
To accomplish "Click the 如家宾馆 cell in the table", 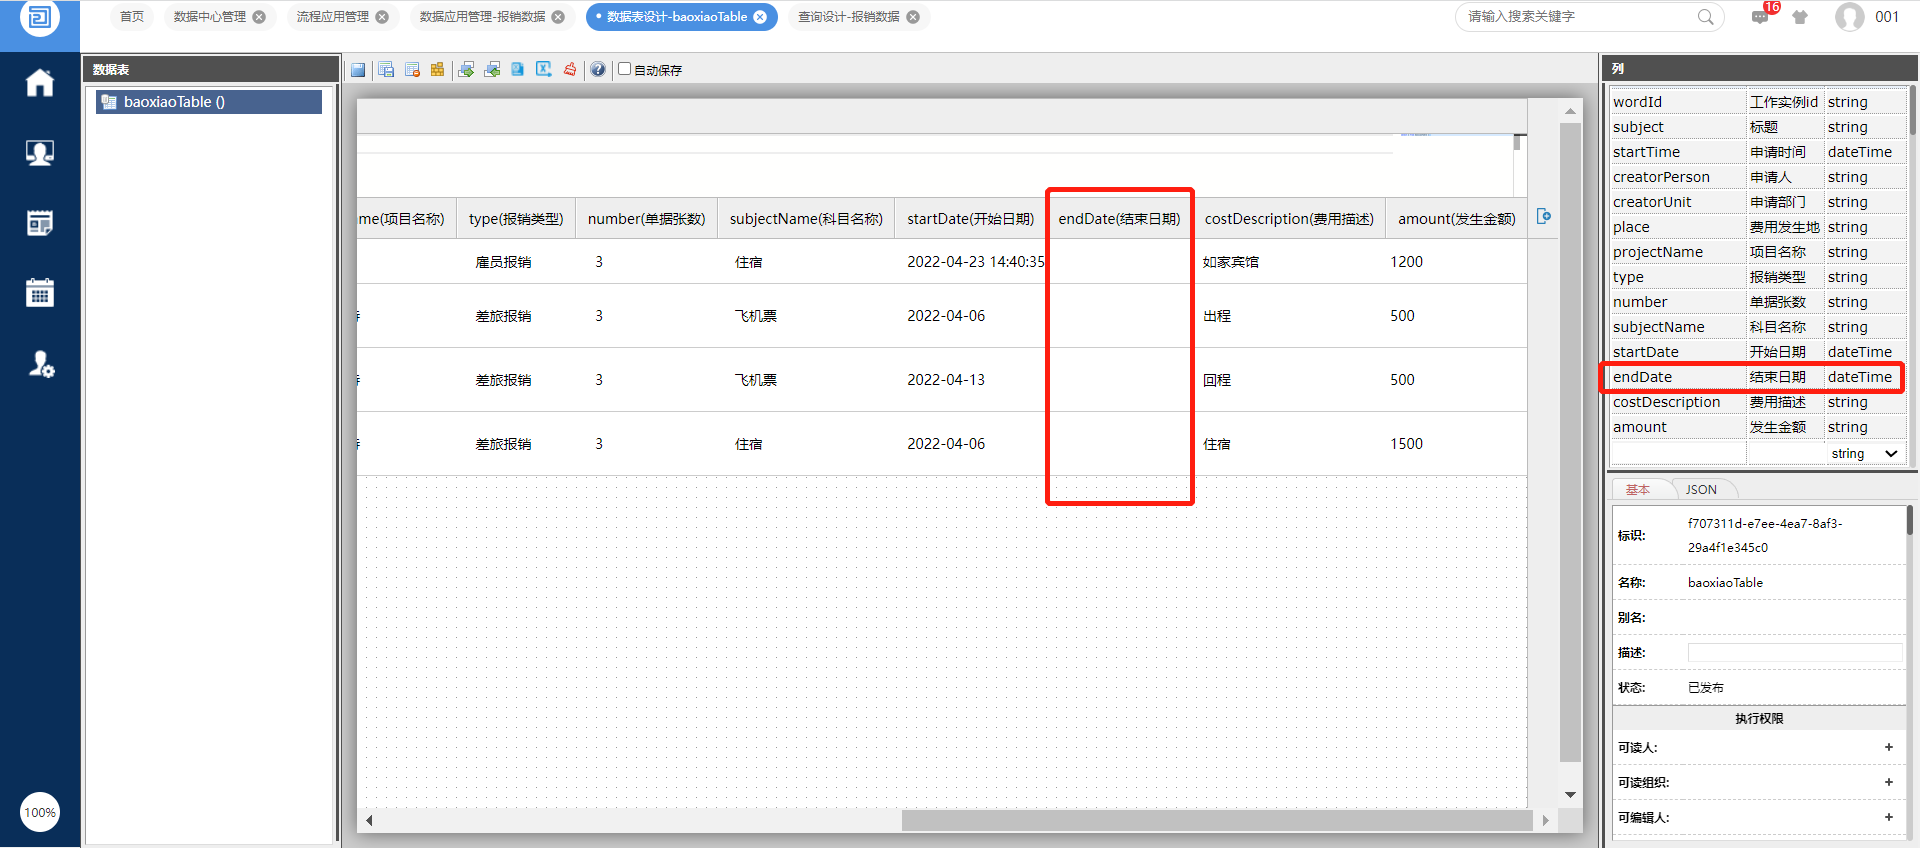I will (1231, 262).
